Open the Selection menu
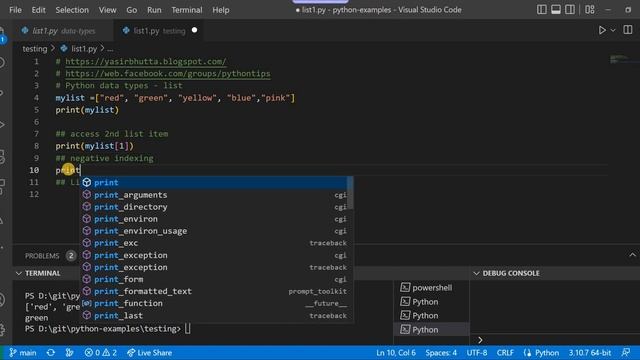The height and width of the screenshot is (360, 640). pos(72,10)
